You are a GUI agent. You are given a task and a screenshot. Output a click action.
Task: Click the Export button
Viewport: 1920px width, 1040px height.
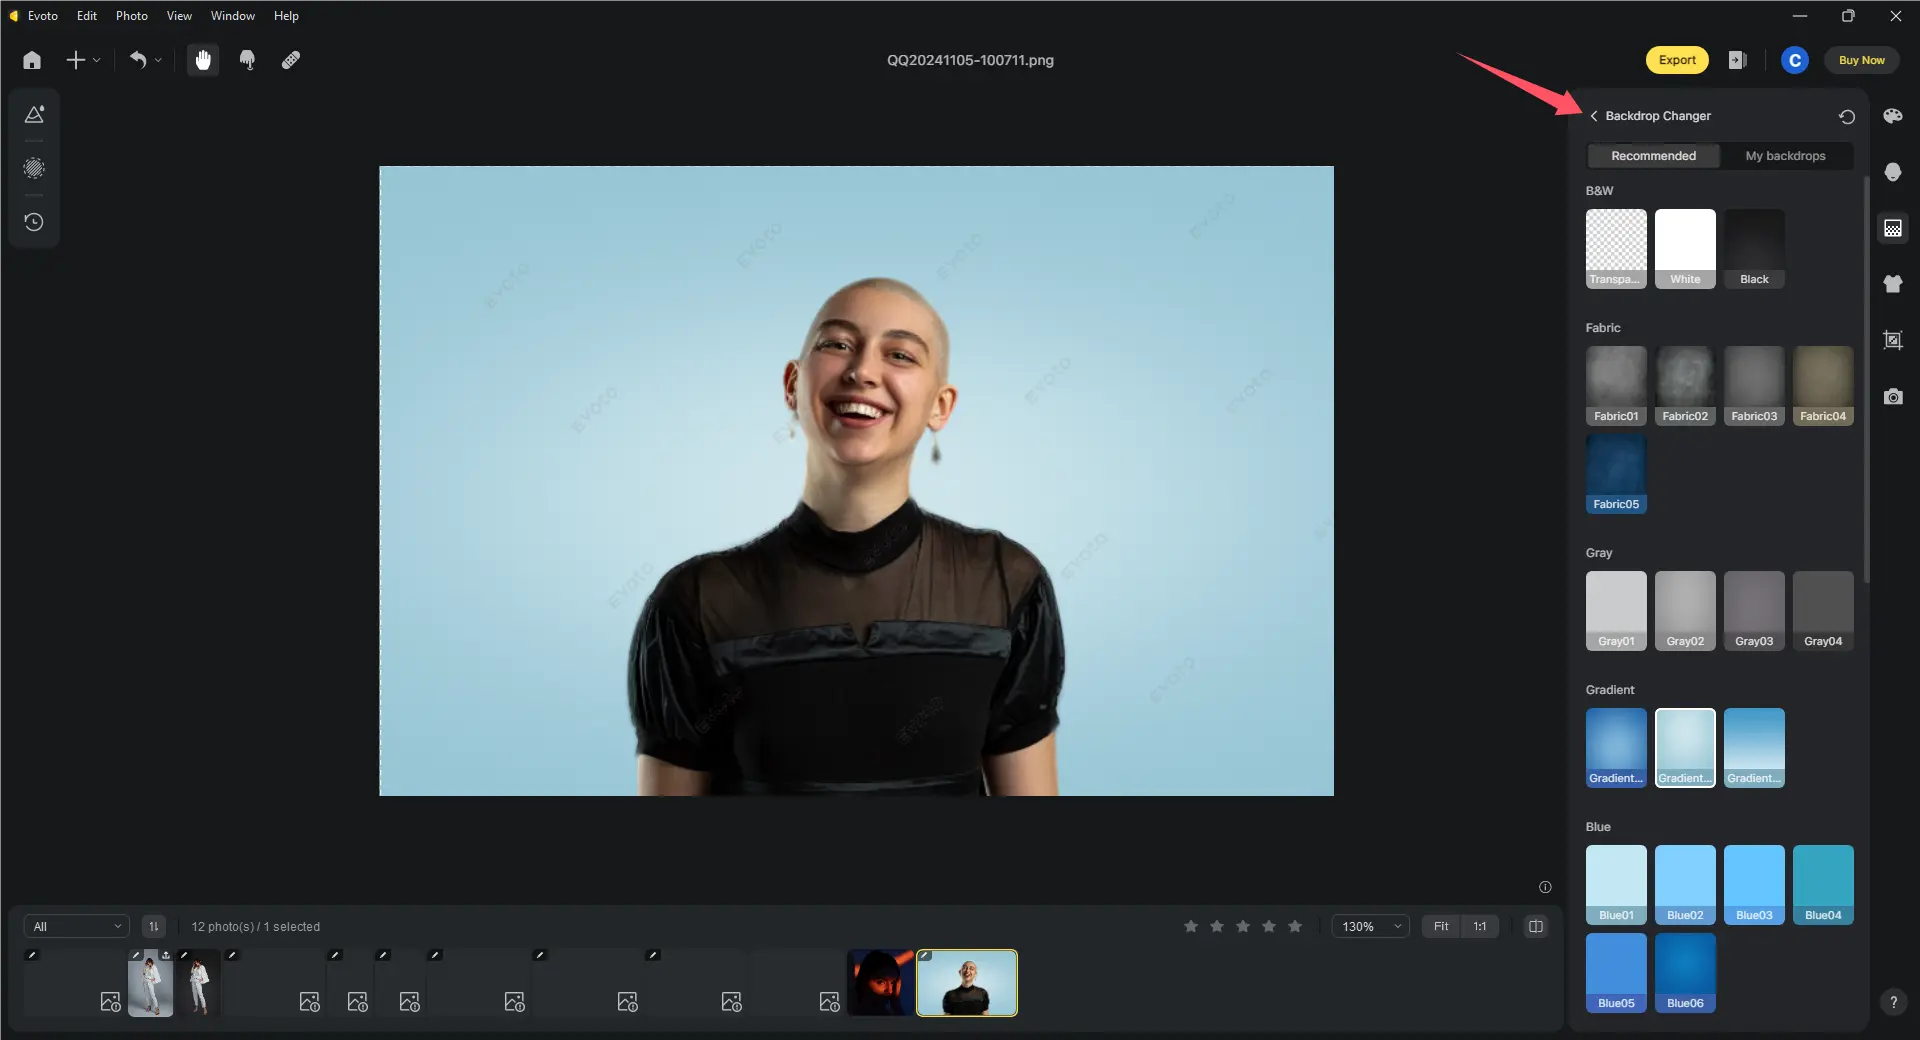[1677, 60]
